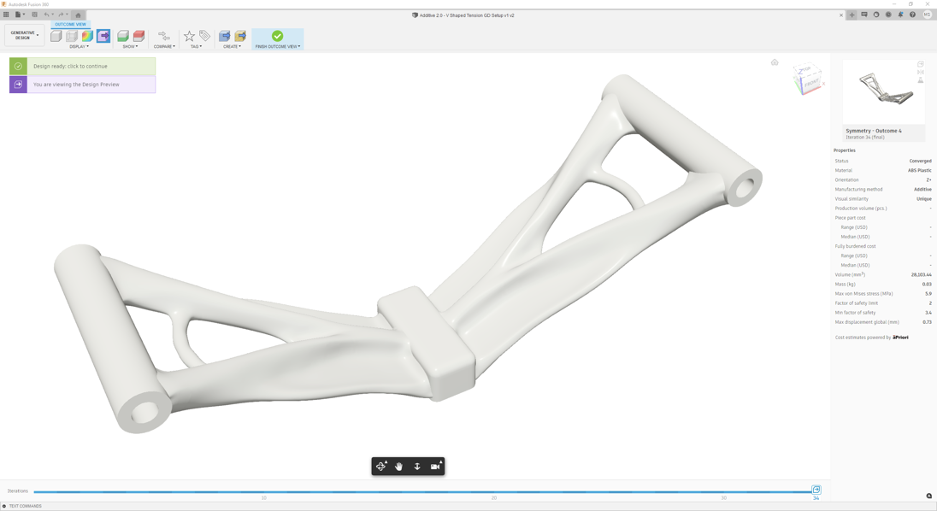Select the zoom tool in navigation bar
938x512 pixels.
(x=417, y=467)
